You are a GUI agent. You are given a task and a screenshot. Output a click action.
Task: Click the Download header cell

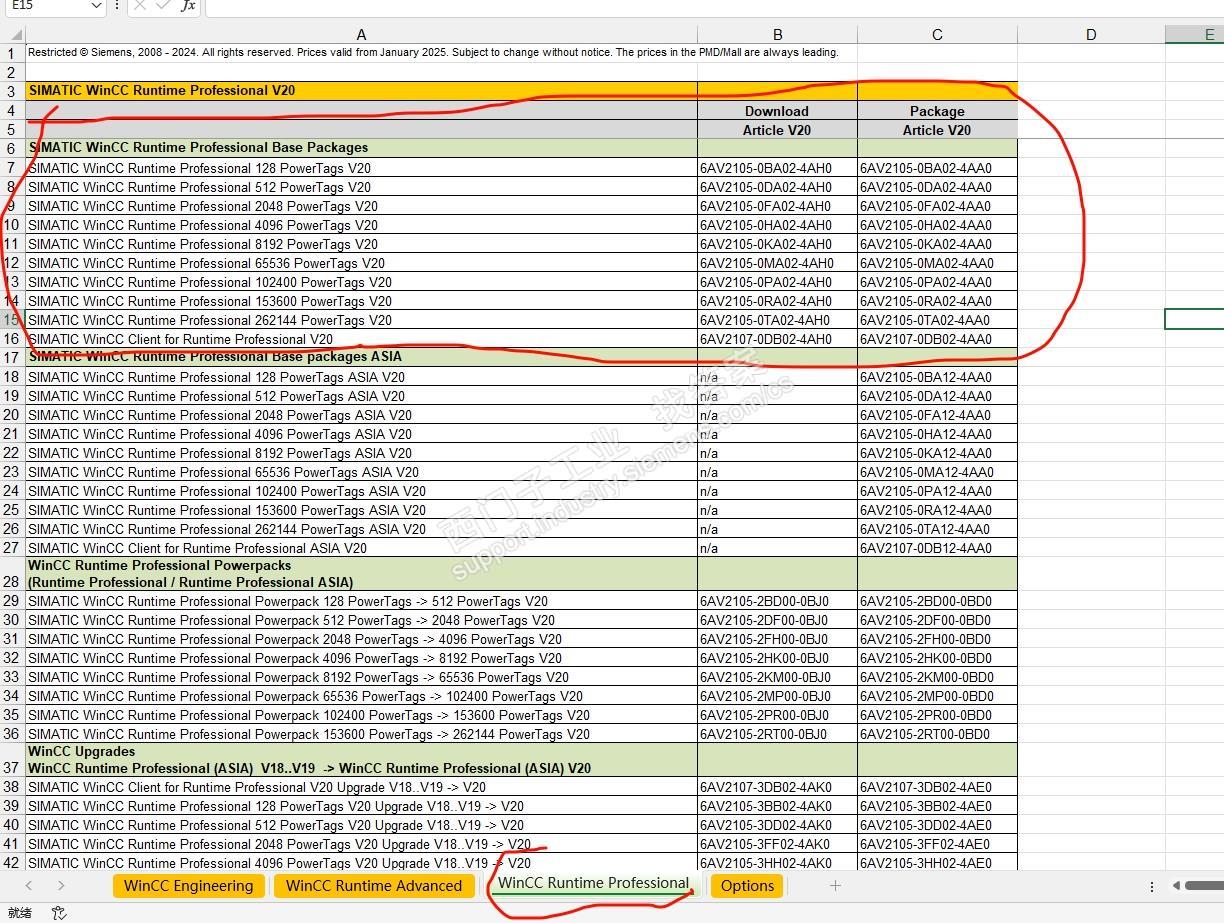click(x=777, y=111)
